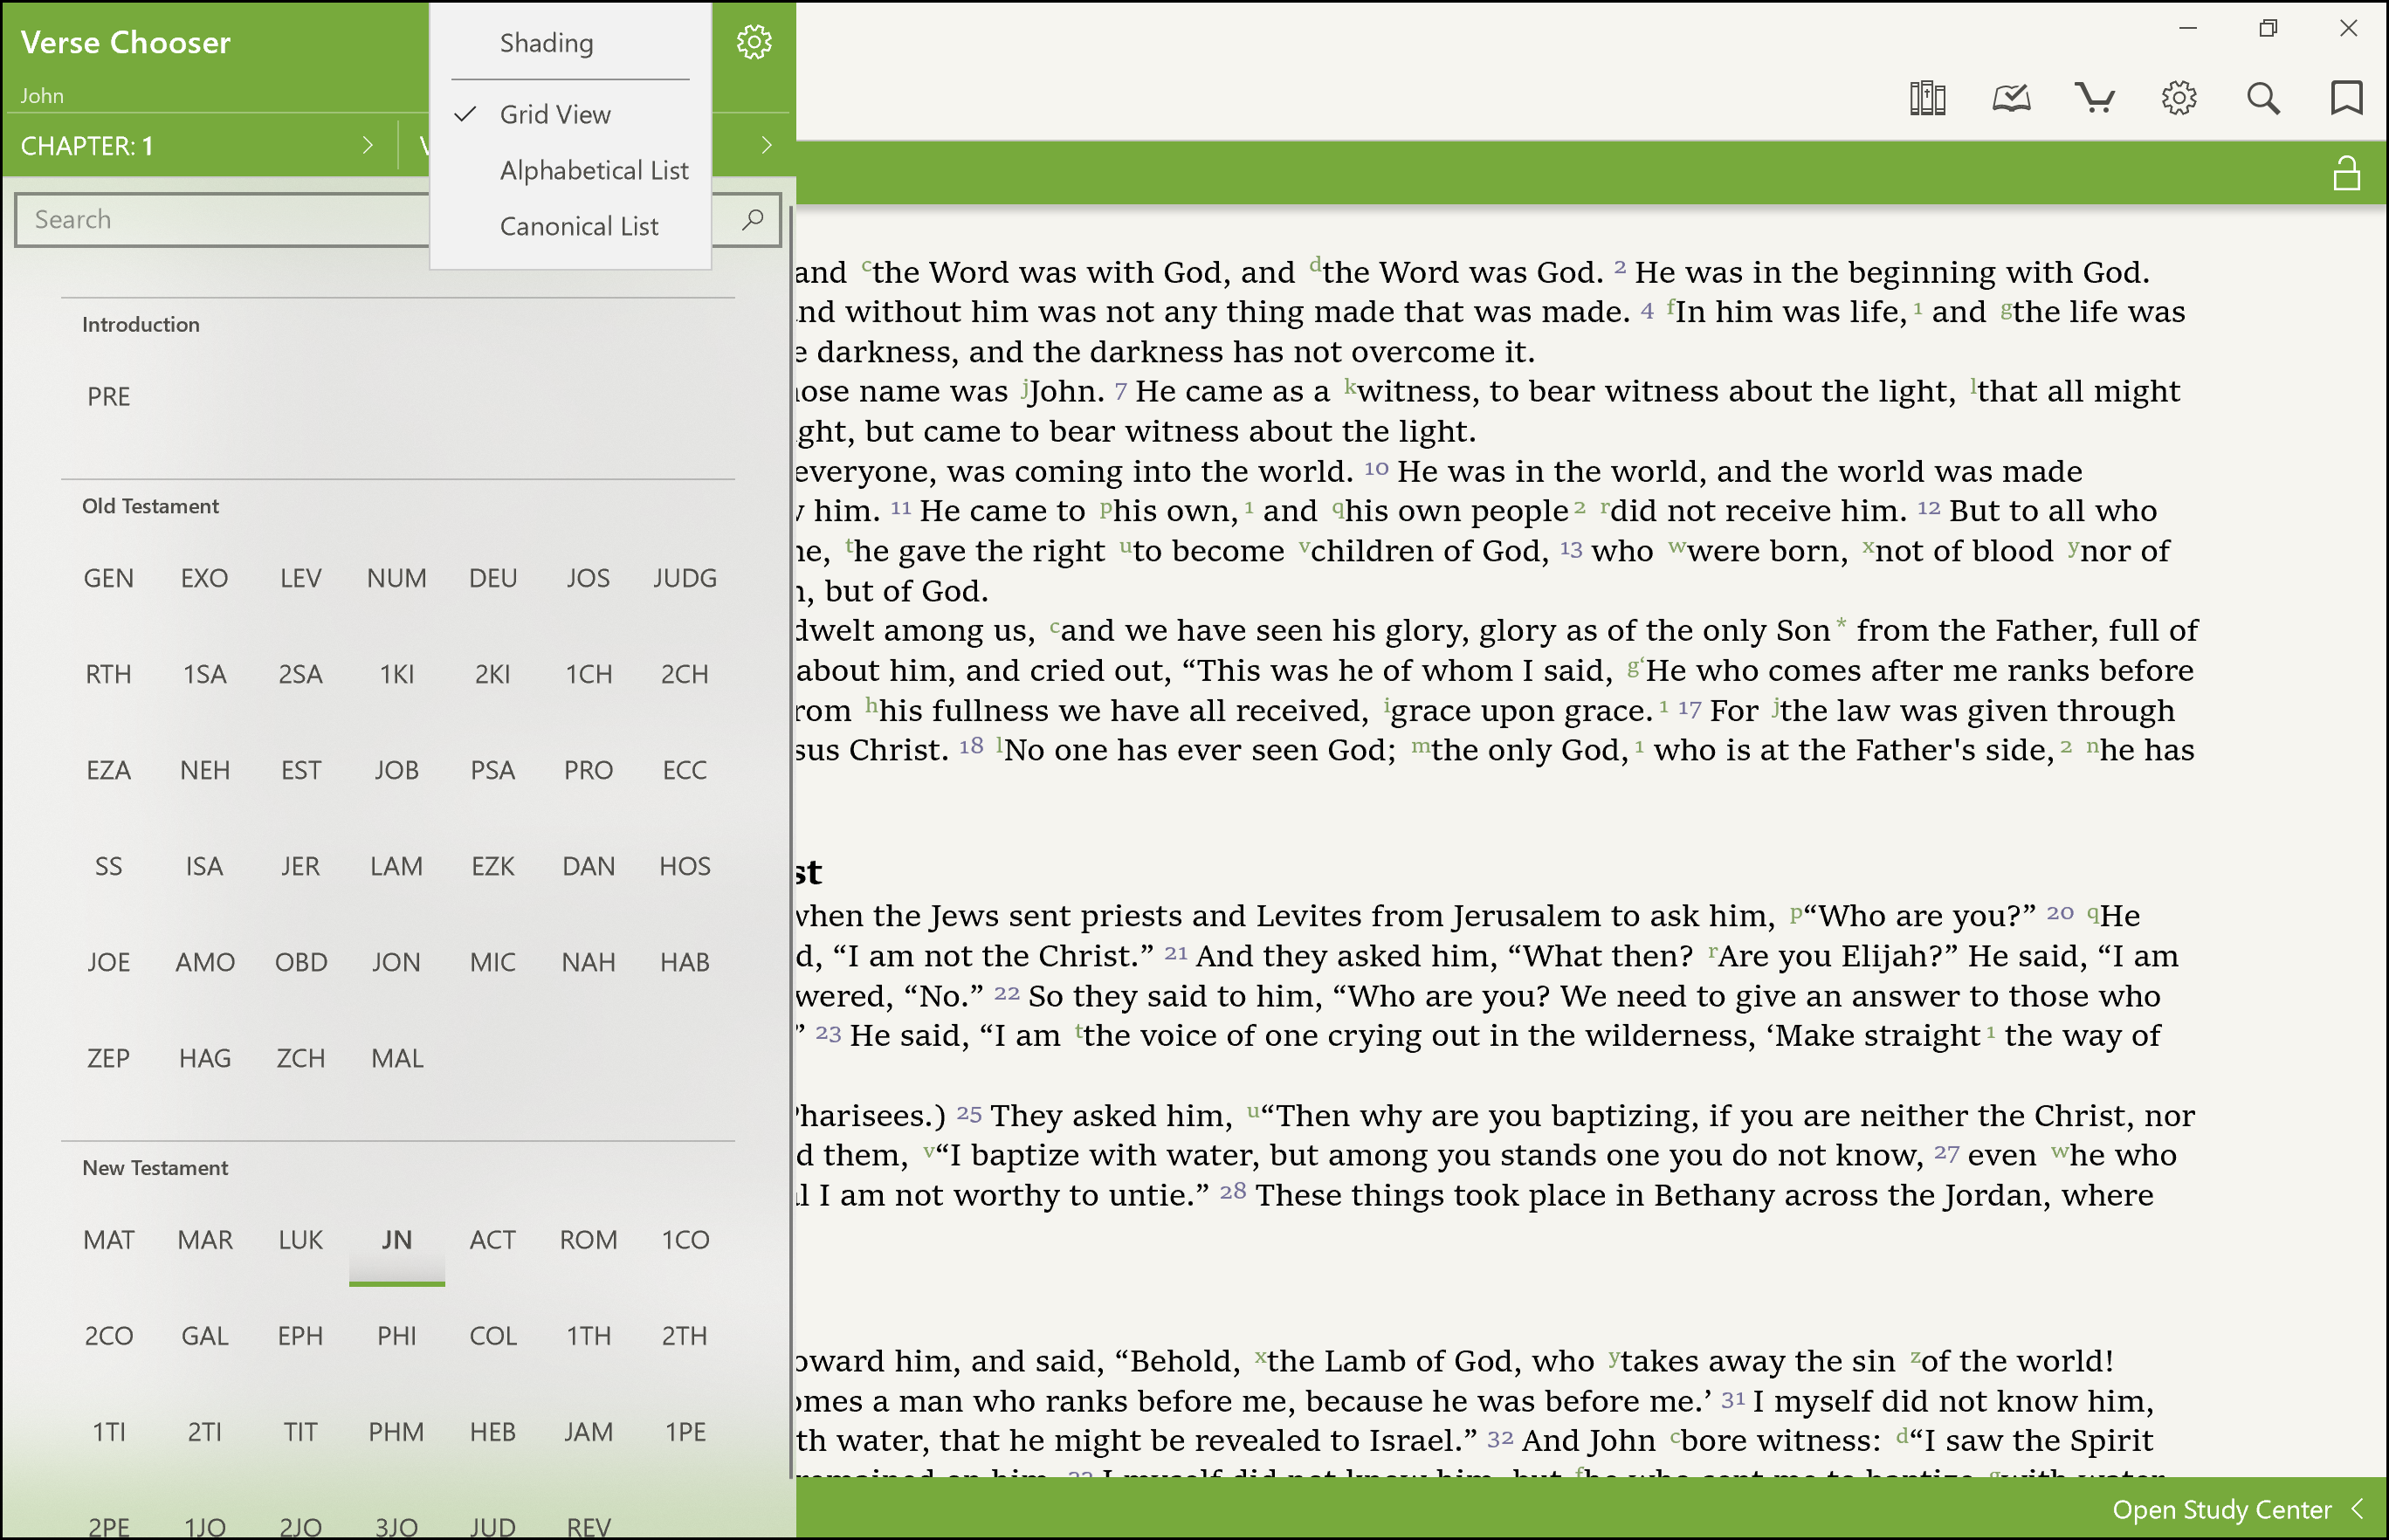Click the bookmark icon in toolbar

tap(2346, 98)
